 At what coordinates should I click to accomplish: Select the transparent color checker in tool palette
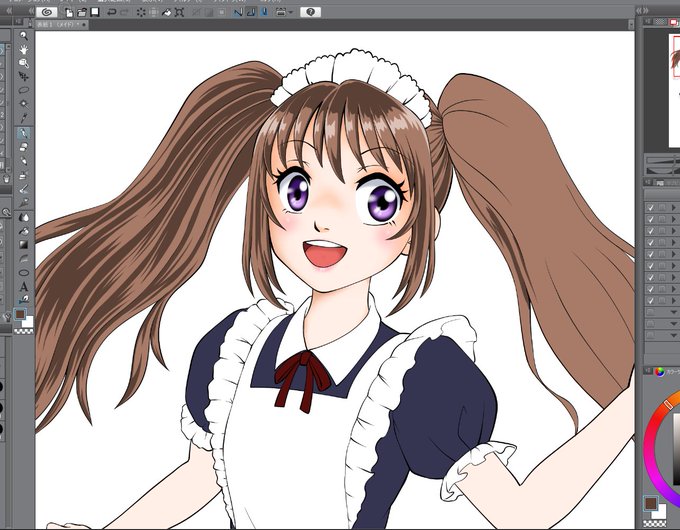click(24, 331)
